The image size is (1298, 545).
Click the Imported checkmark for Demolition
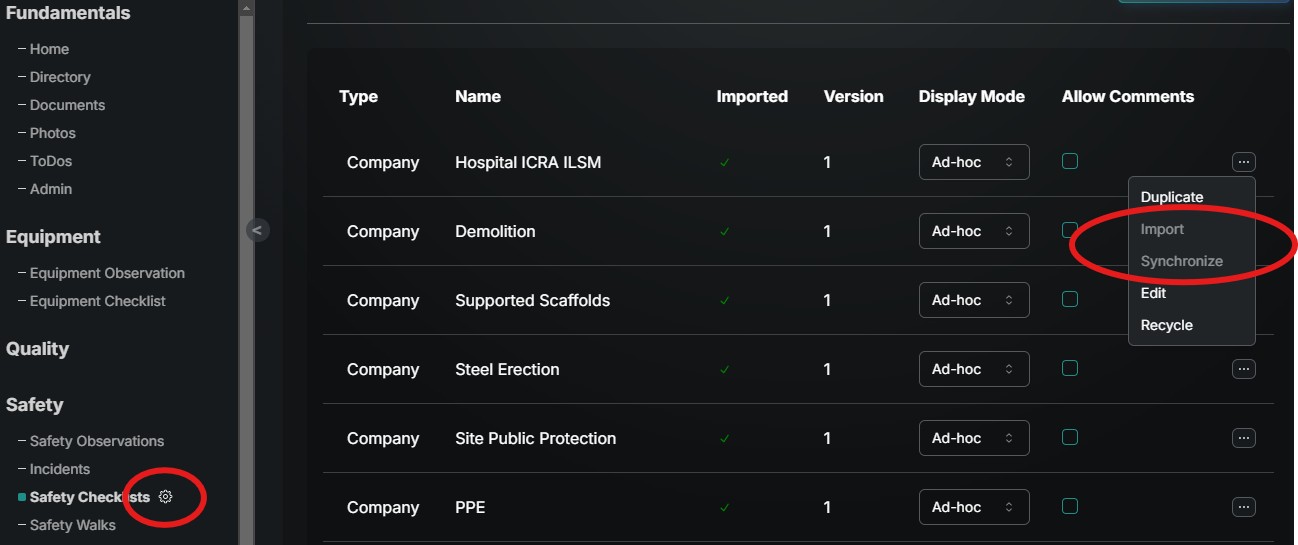coord(725,231)
